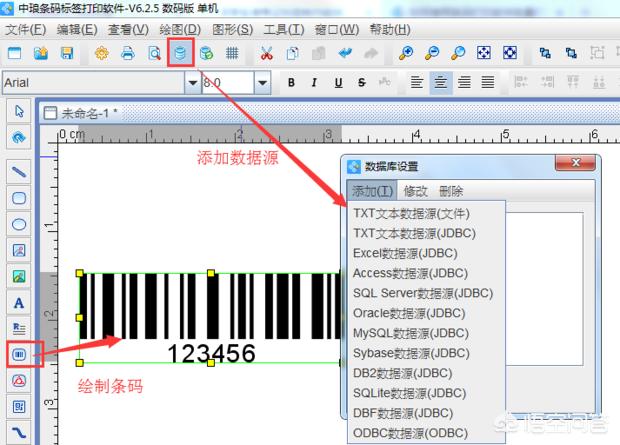Open the 帮助(H) menu
The image size is (620, 445).
(390, 29)
